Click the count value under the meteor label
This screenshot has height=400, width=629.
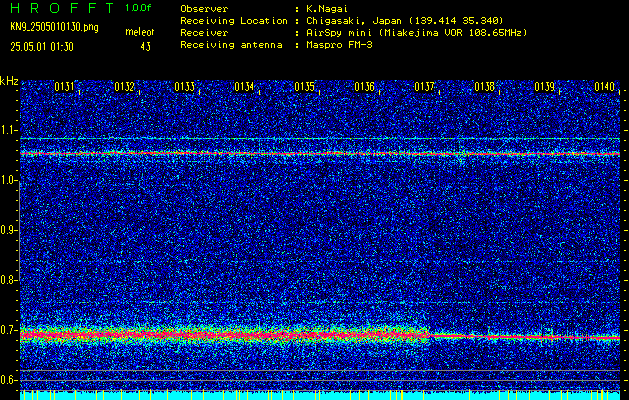[145, 47]
